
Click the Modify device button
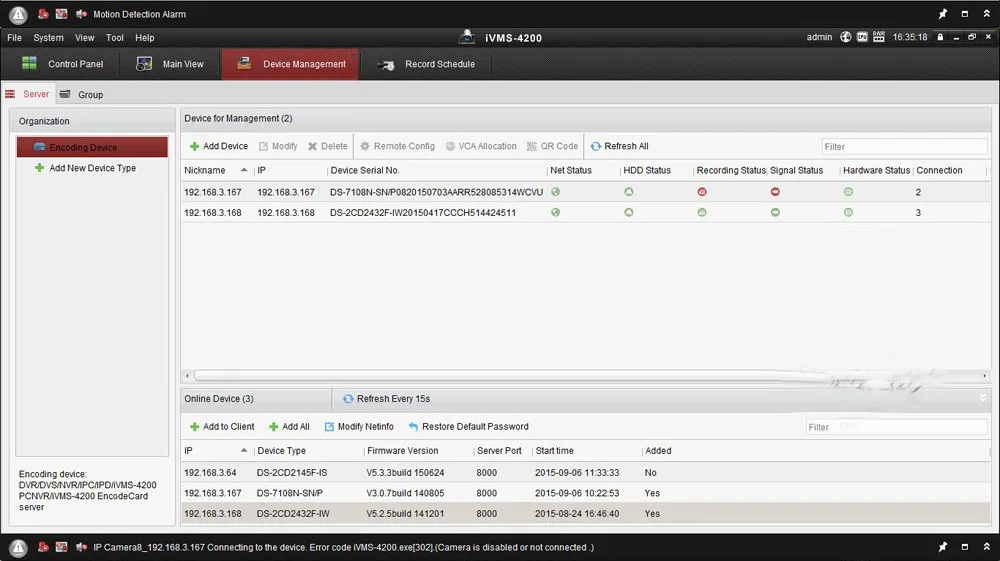click(278, 146)
